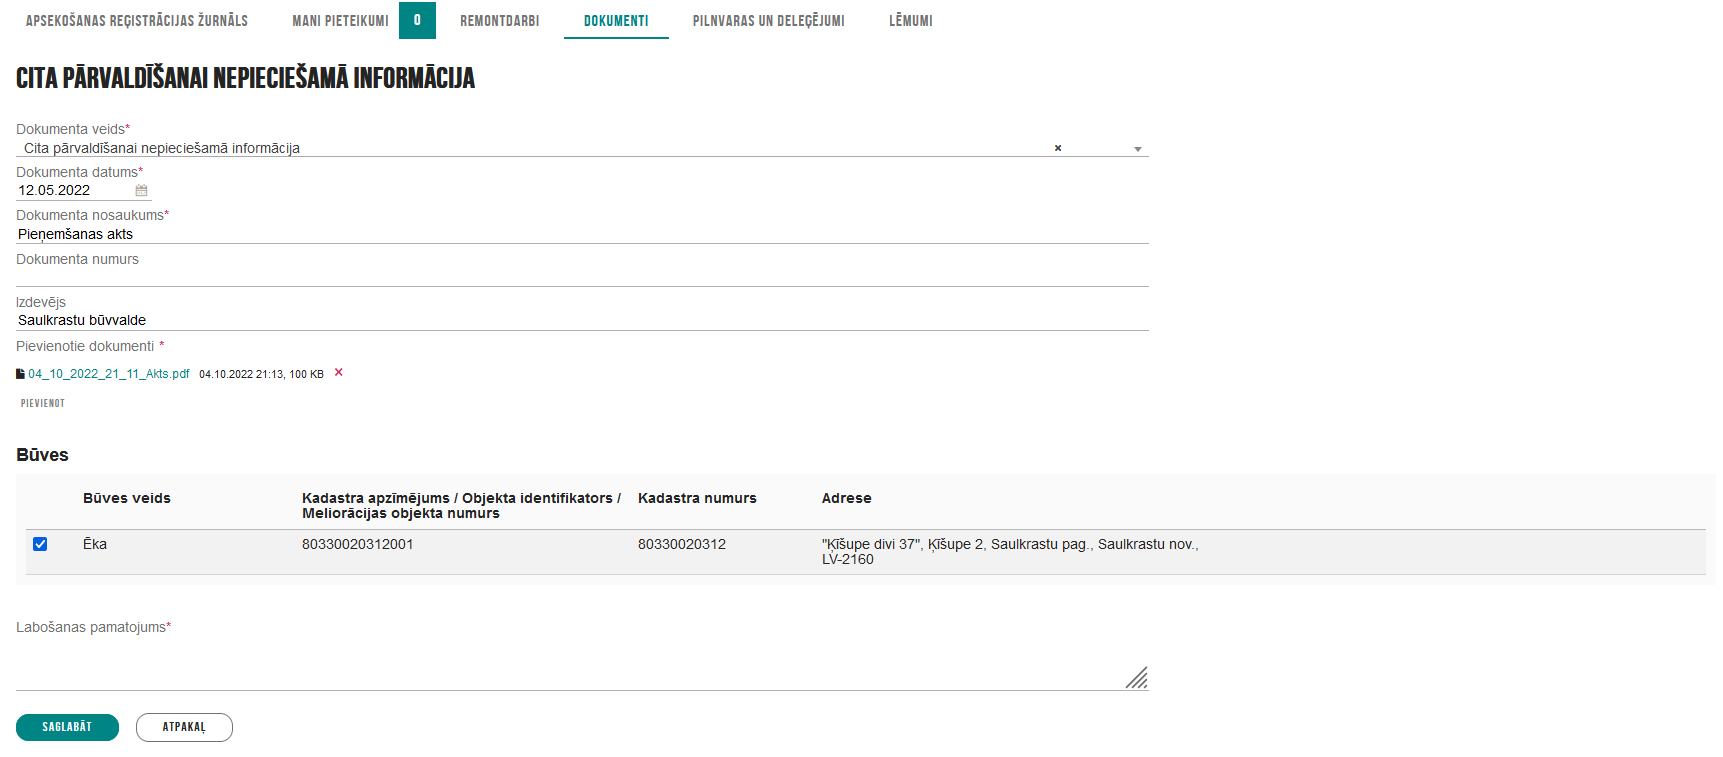1723x757 pixels.
Task: Click the Adrese column header
Action: tap(847, 498)
